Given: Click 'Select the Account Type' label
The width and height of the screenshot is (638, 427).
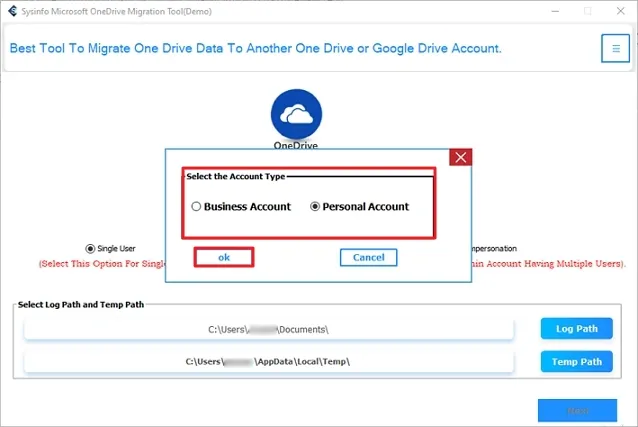Looking at the screenshot, I should tap(236, 176).
